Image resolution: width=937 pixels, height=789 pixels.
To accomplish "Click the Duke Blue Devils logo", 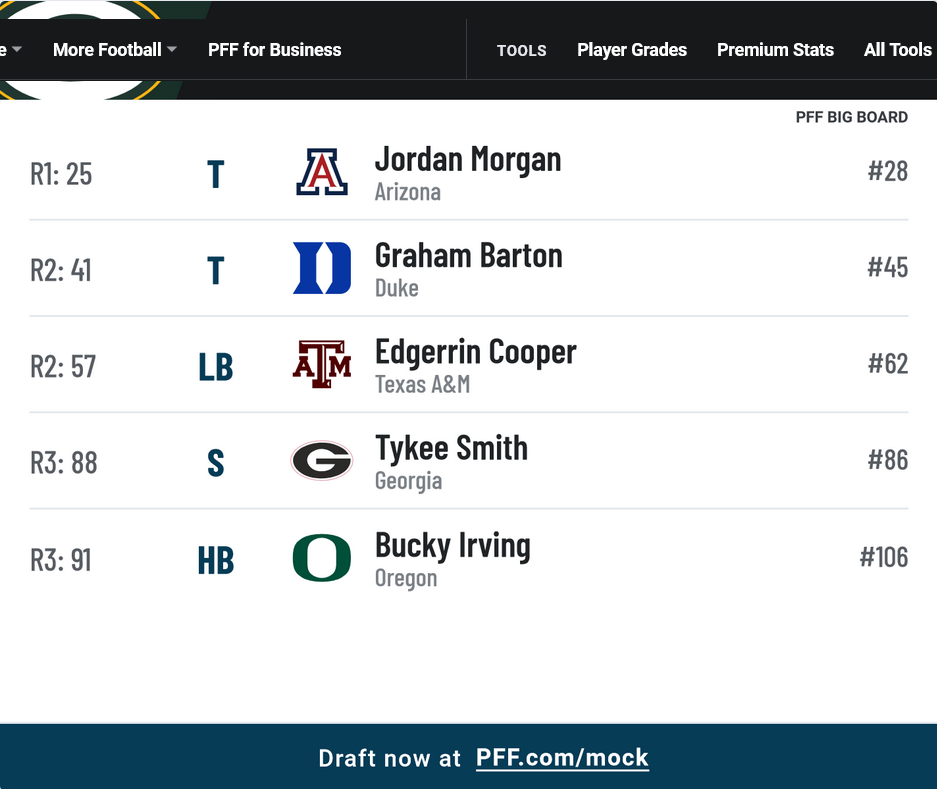I will tap(322, 268).
